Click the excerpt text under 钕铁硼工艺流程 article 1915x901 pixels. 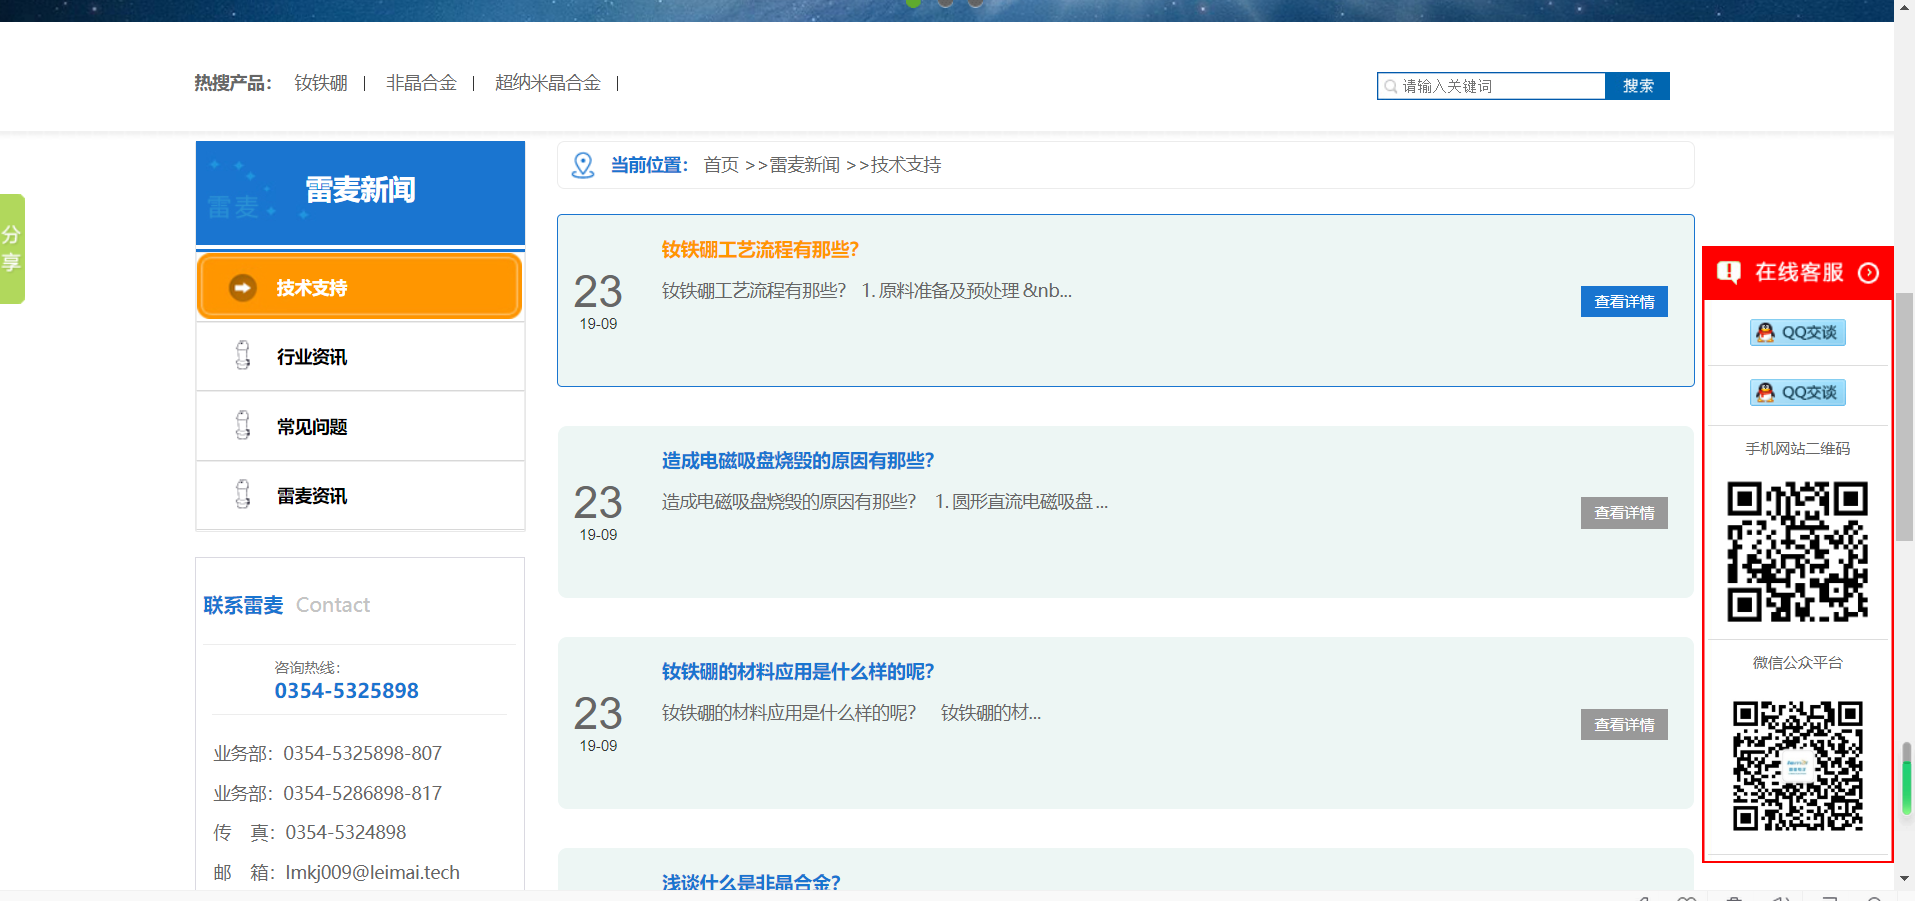coord(867,291)
